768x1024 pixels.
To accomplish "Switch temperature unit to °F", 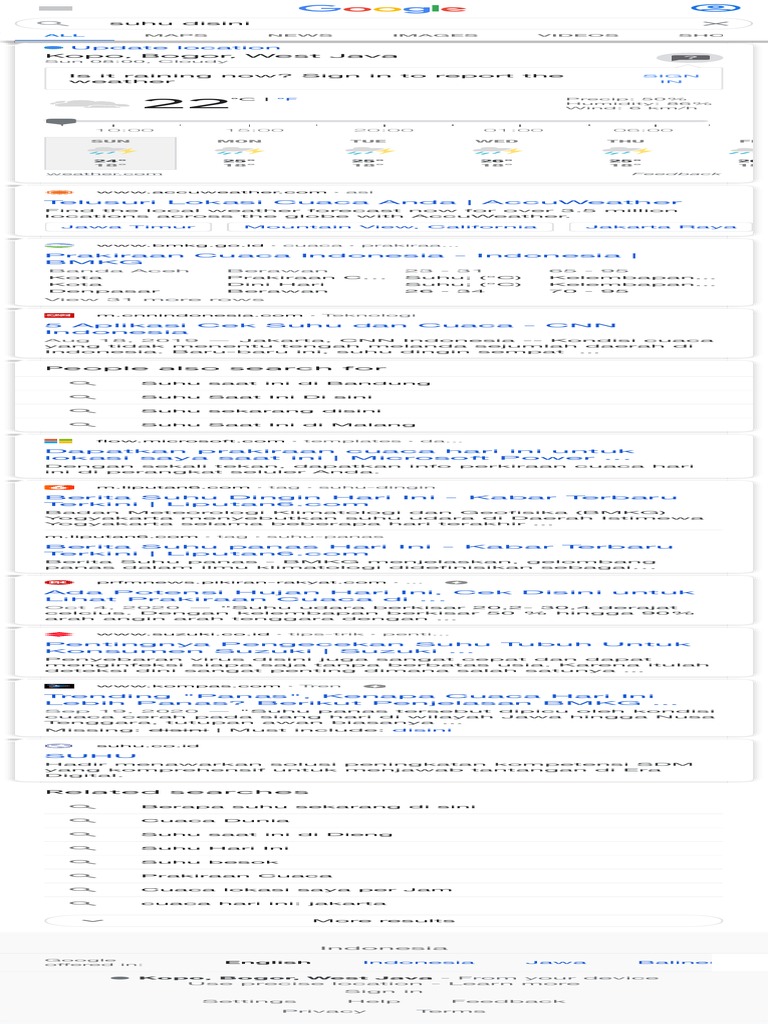I will tap(287, 99).
